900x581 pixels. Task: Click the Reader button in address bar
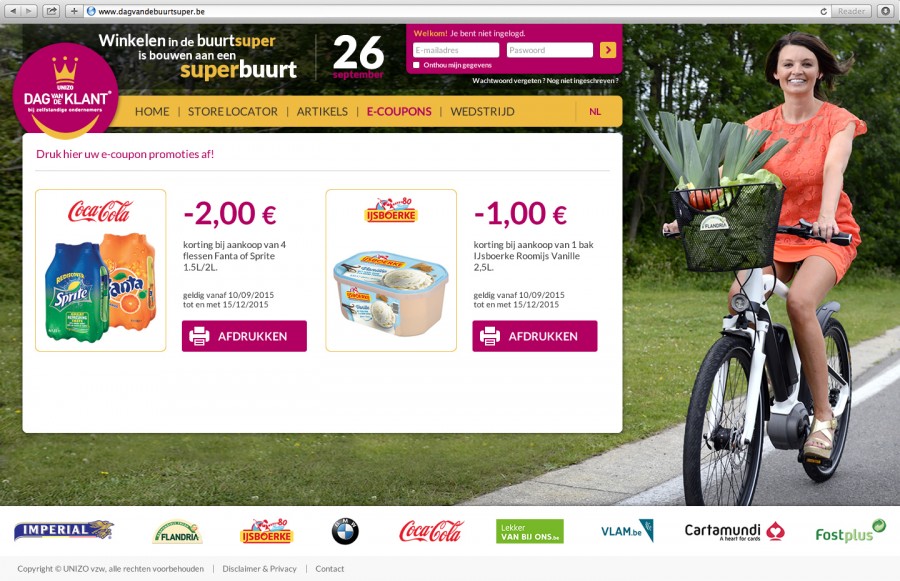click(851, 11)
